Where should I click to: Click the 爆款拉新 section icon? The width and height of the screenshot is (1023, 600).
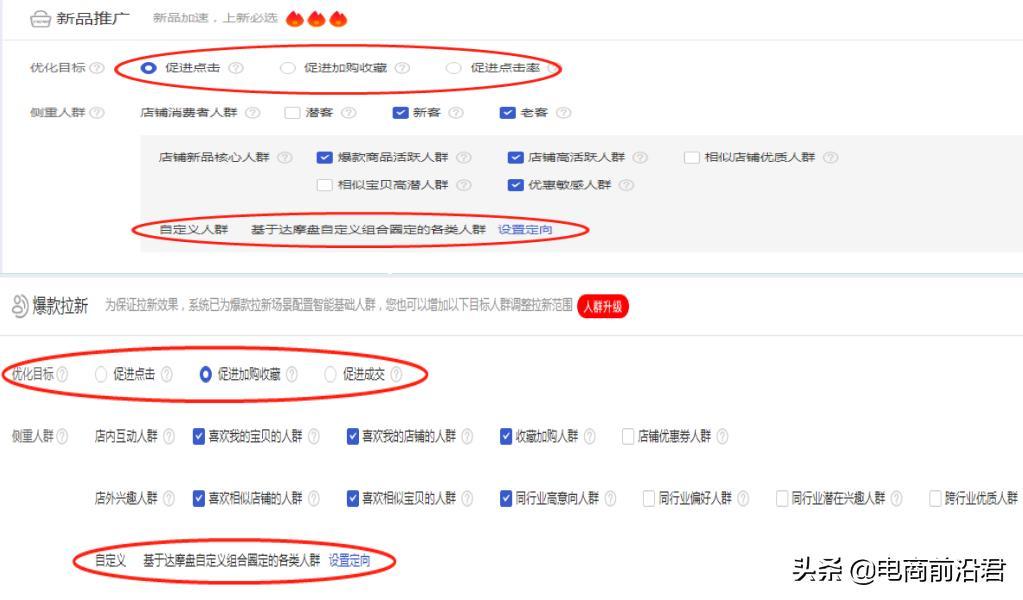tap(19, 306)
